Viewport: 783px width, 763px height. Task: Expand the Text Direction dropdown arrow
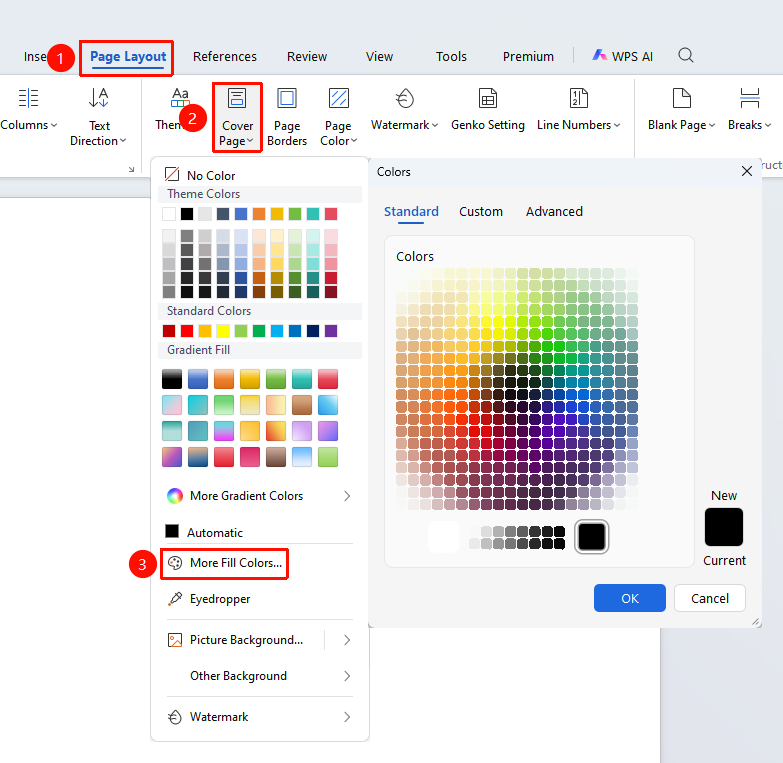pyautogui.click(x=123, y=141)
